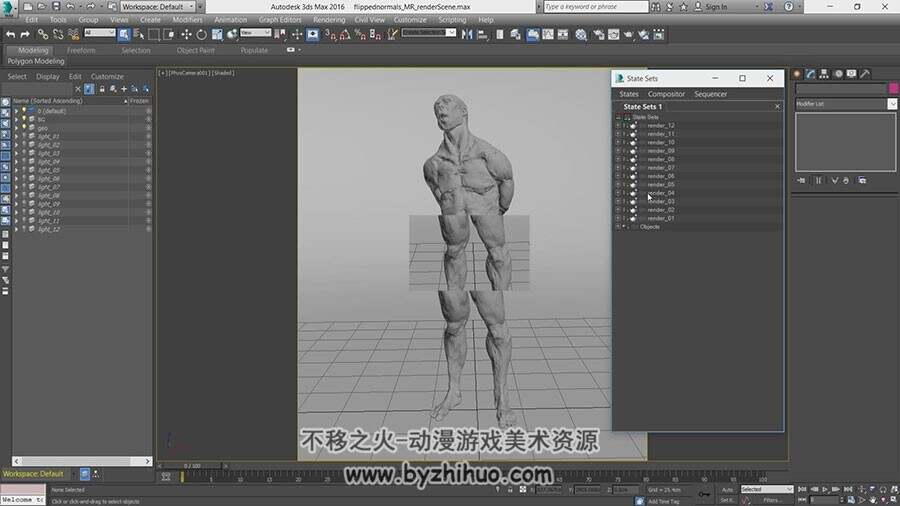Click the help keyword search field

pos(595,7)
